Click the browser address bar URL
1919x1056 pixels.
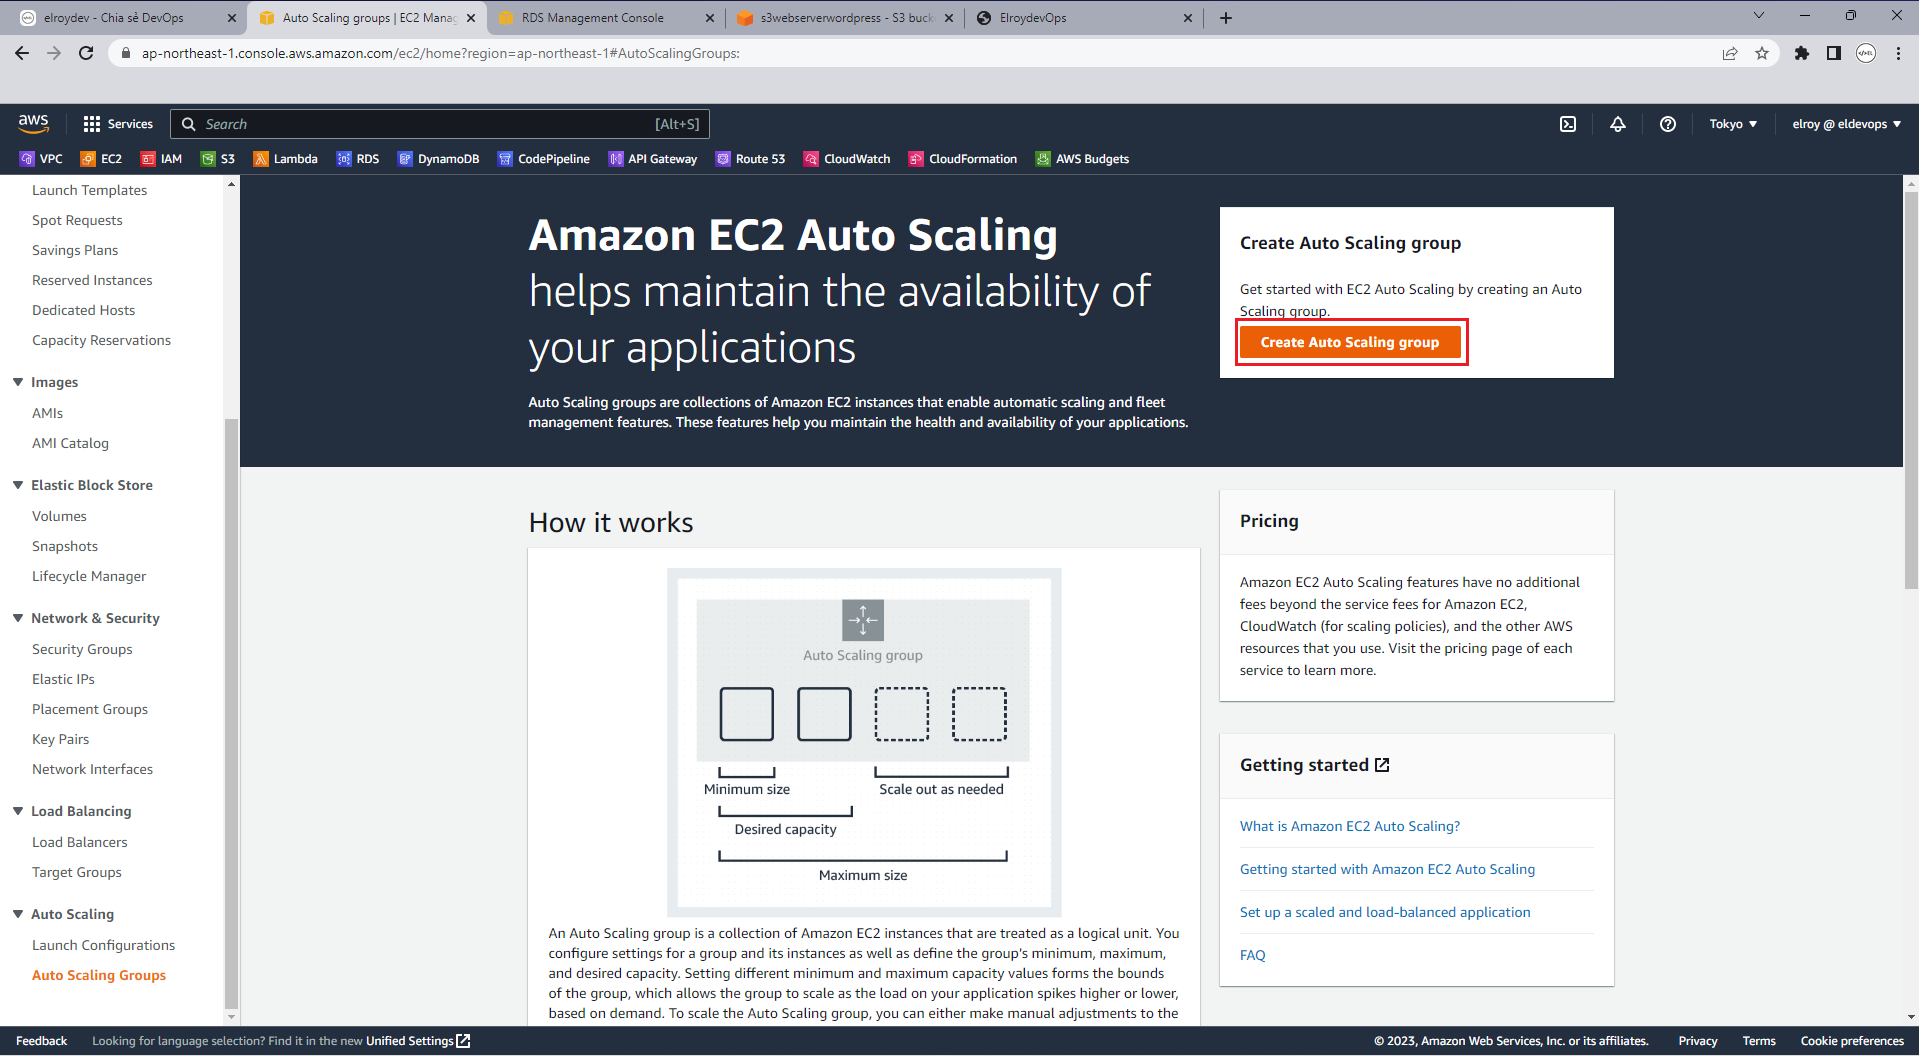click(x=440, y=53)
